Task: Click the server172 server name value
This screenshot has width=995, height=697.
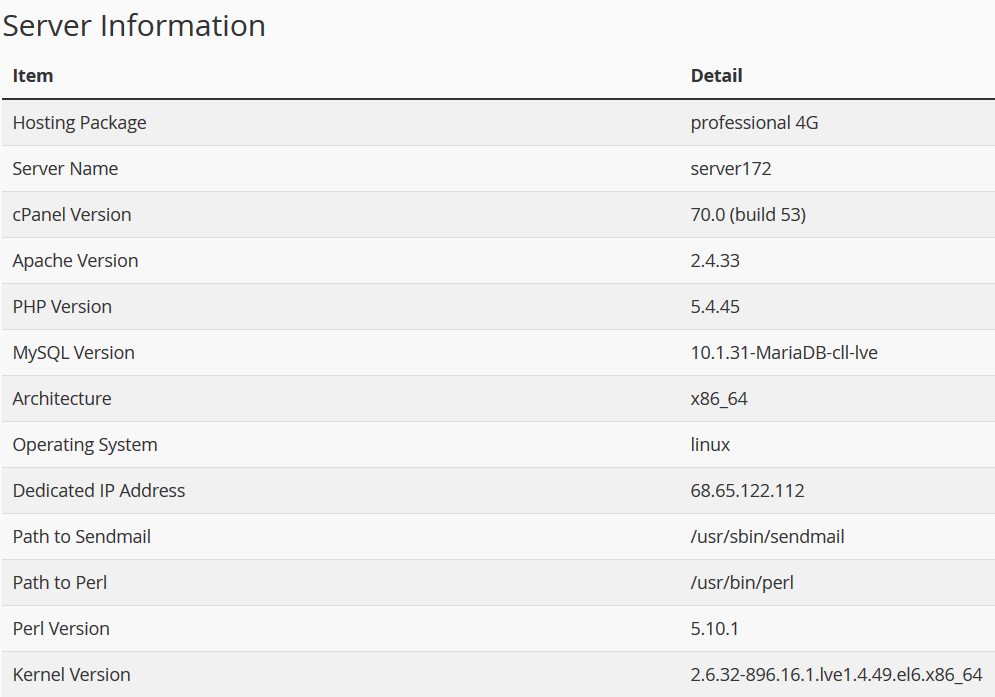Action: click(731, 169)
